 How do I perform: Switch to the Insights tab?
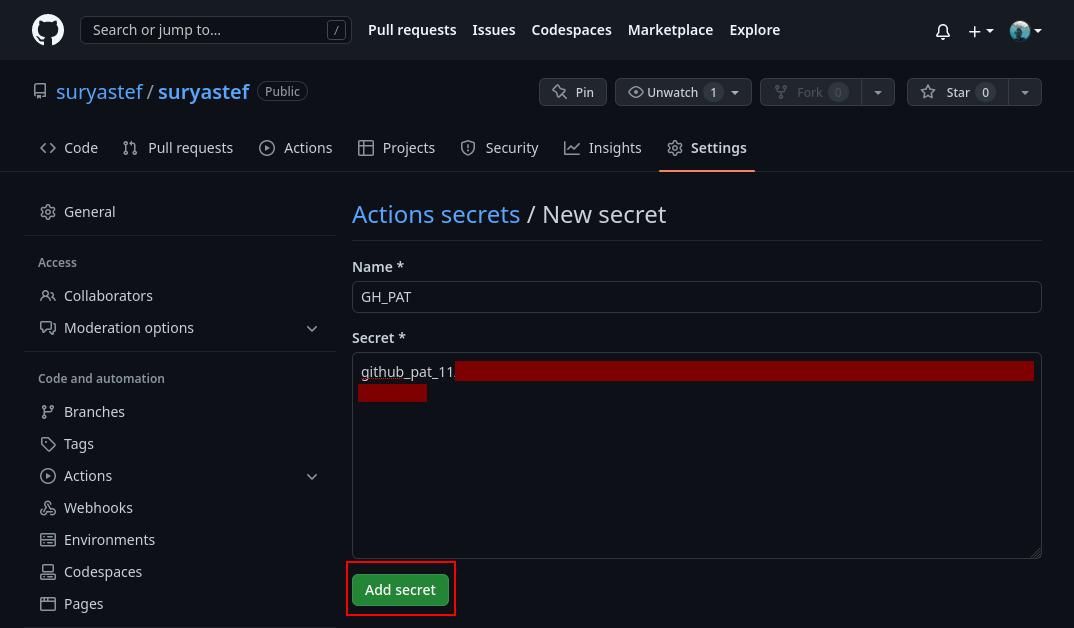tap(603, 148)
